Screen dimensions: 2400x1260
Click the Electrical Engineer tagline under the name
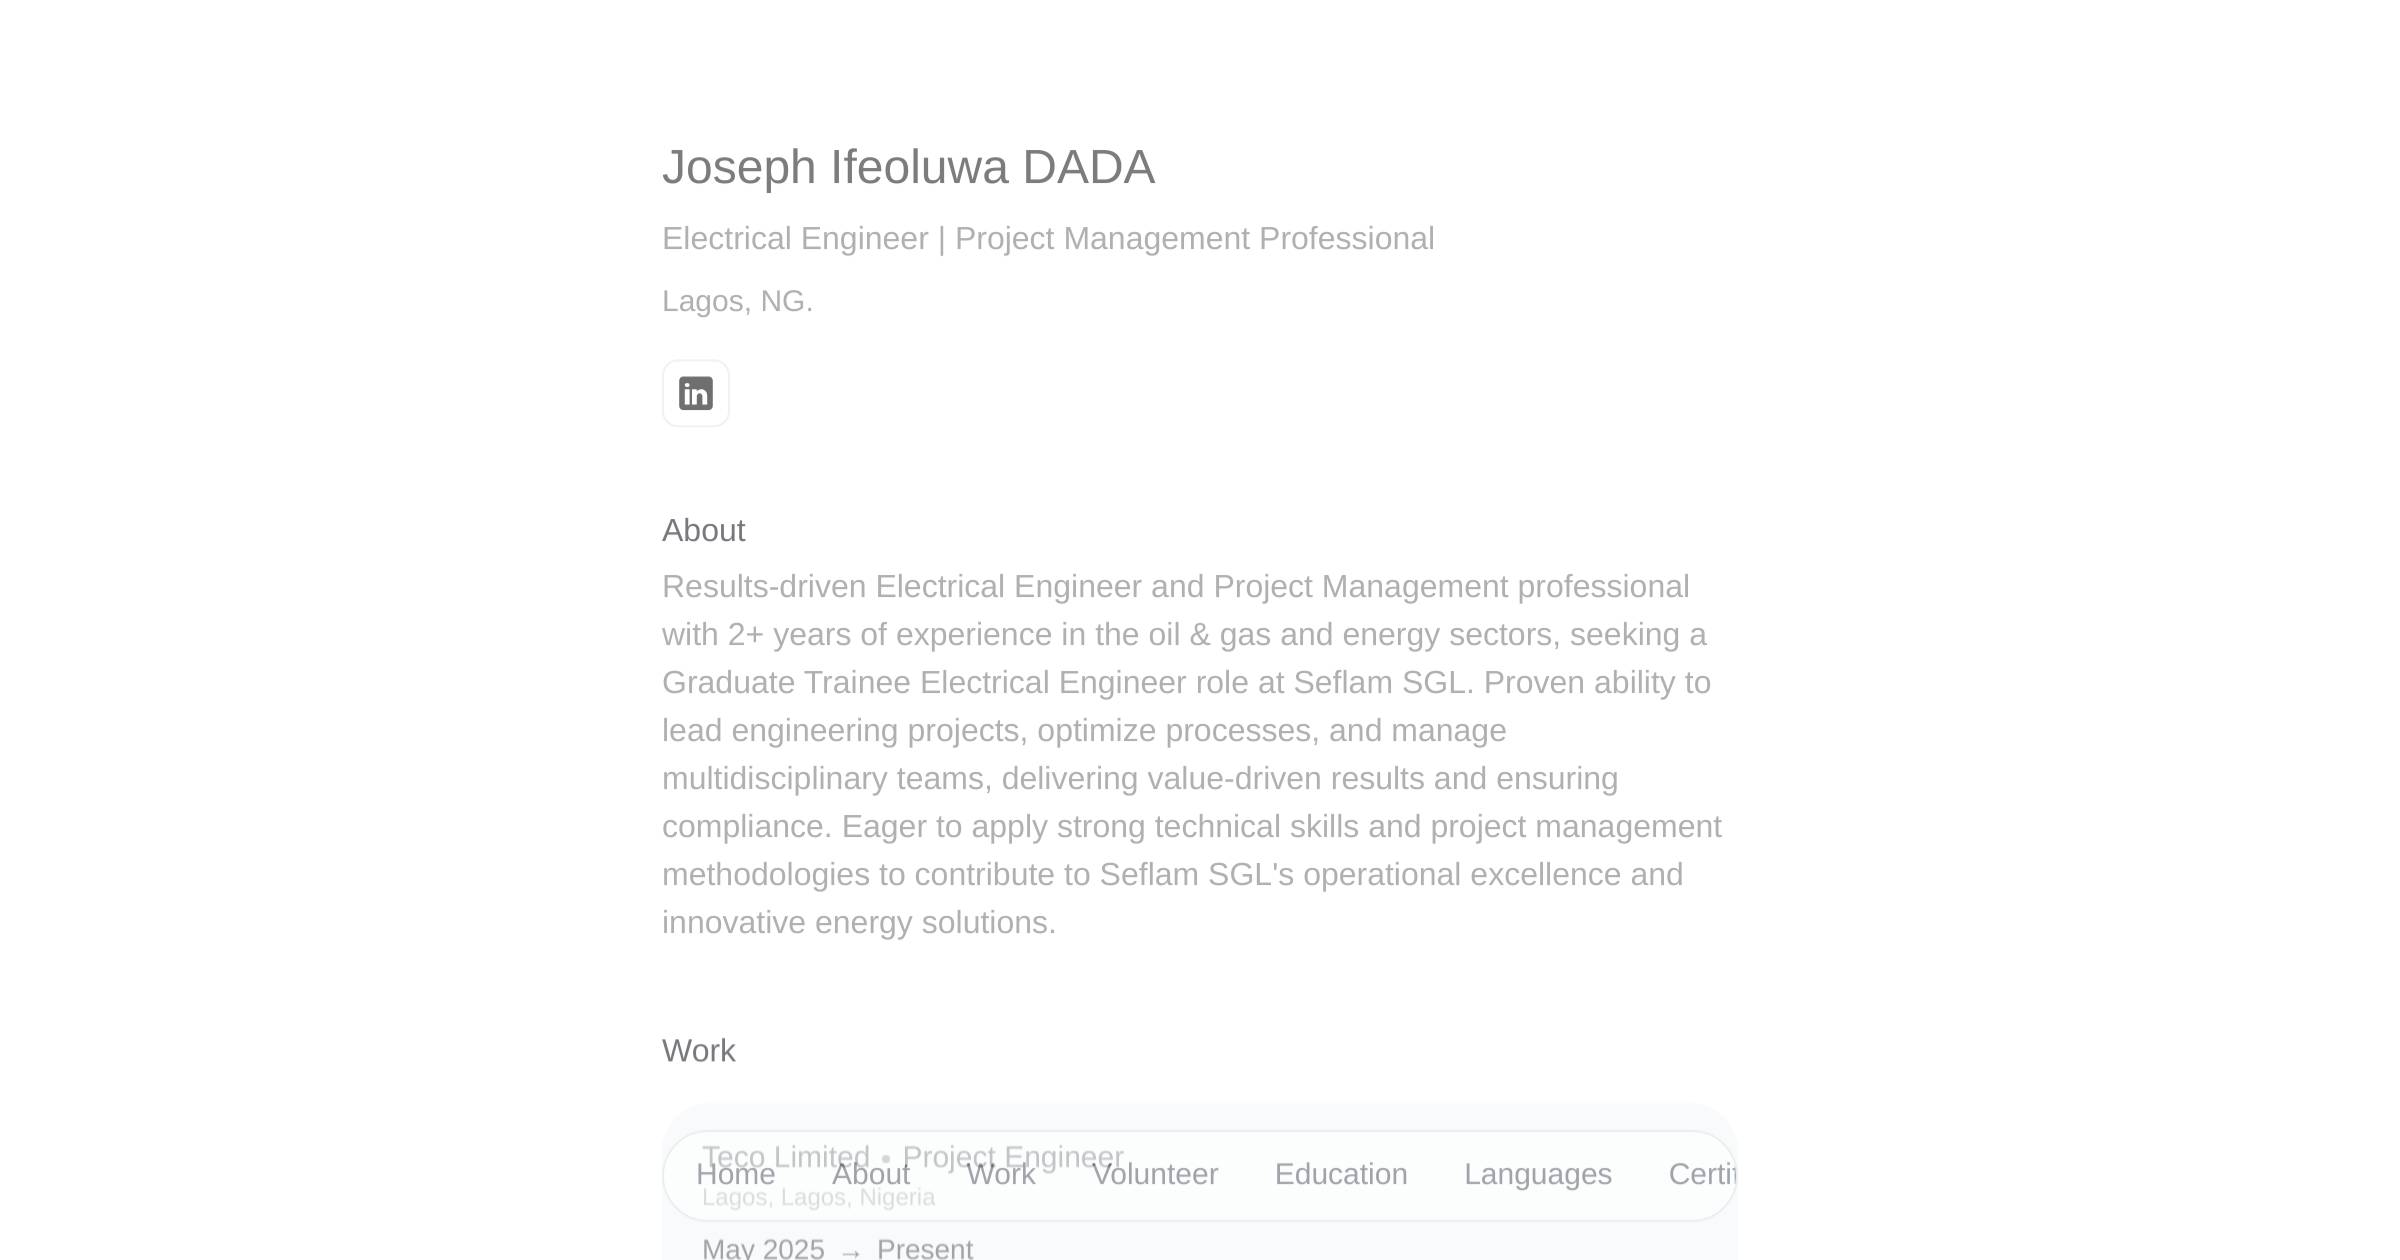[x=1047, y=239]
